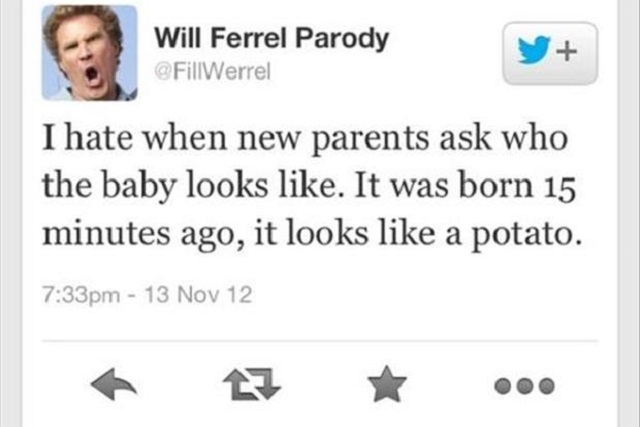Open the profile picture of Will Ferrel Parody
The width and height of the screenshot is (640, 427).
coord(89,52)
